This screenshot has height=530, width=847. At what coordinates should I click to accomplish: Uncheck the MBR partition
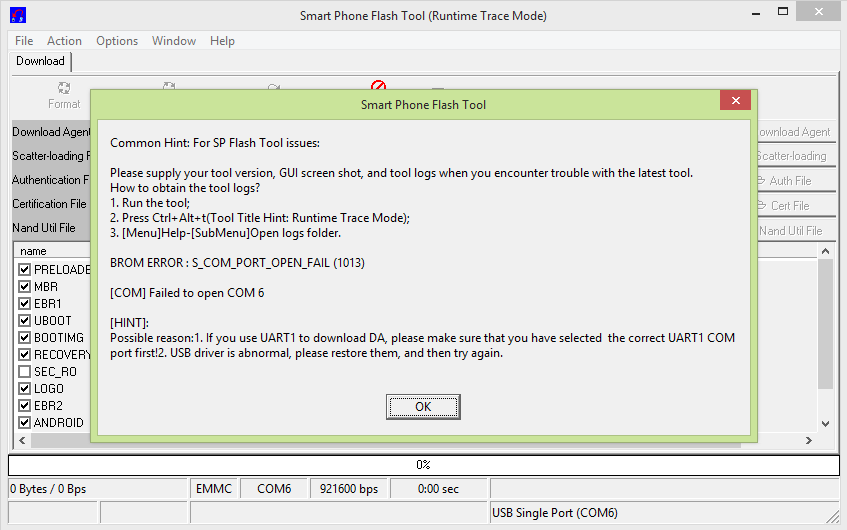tap(24, 286)
